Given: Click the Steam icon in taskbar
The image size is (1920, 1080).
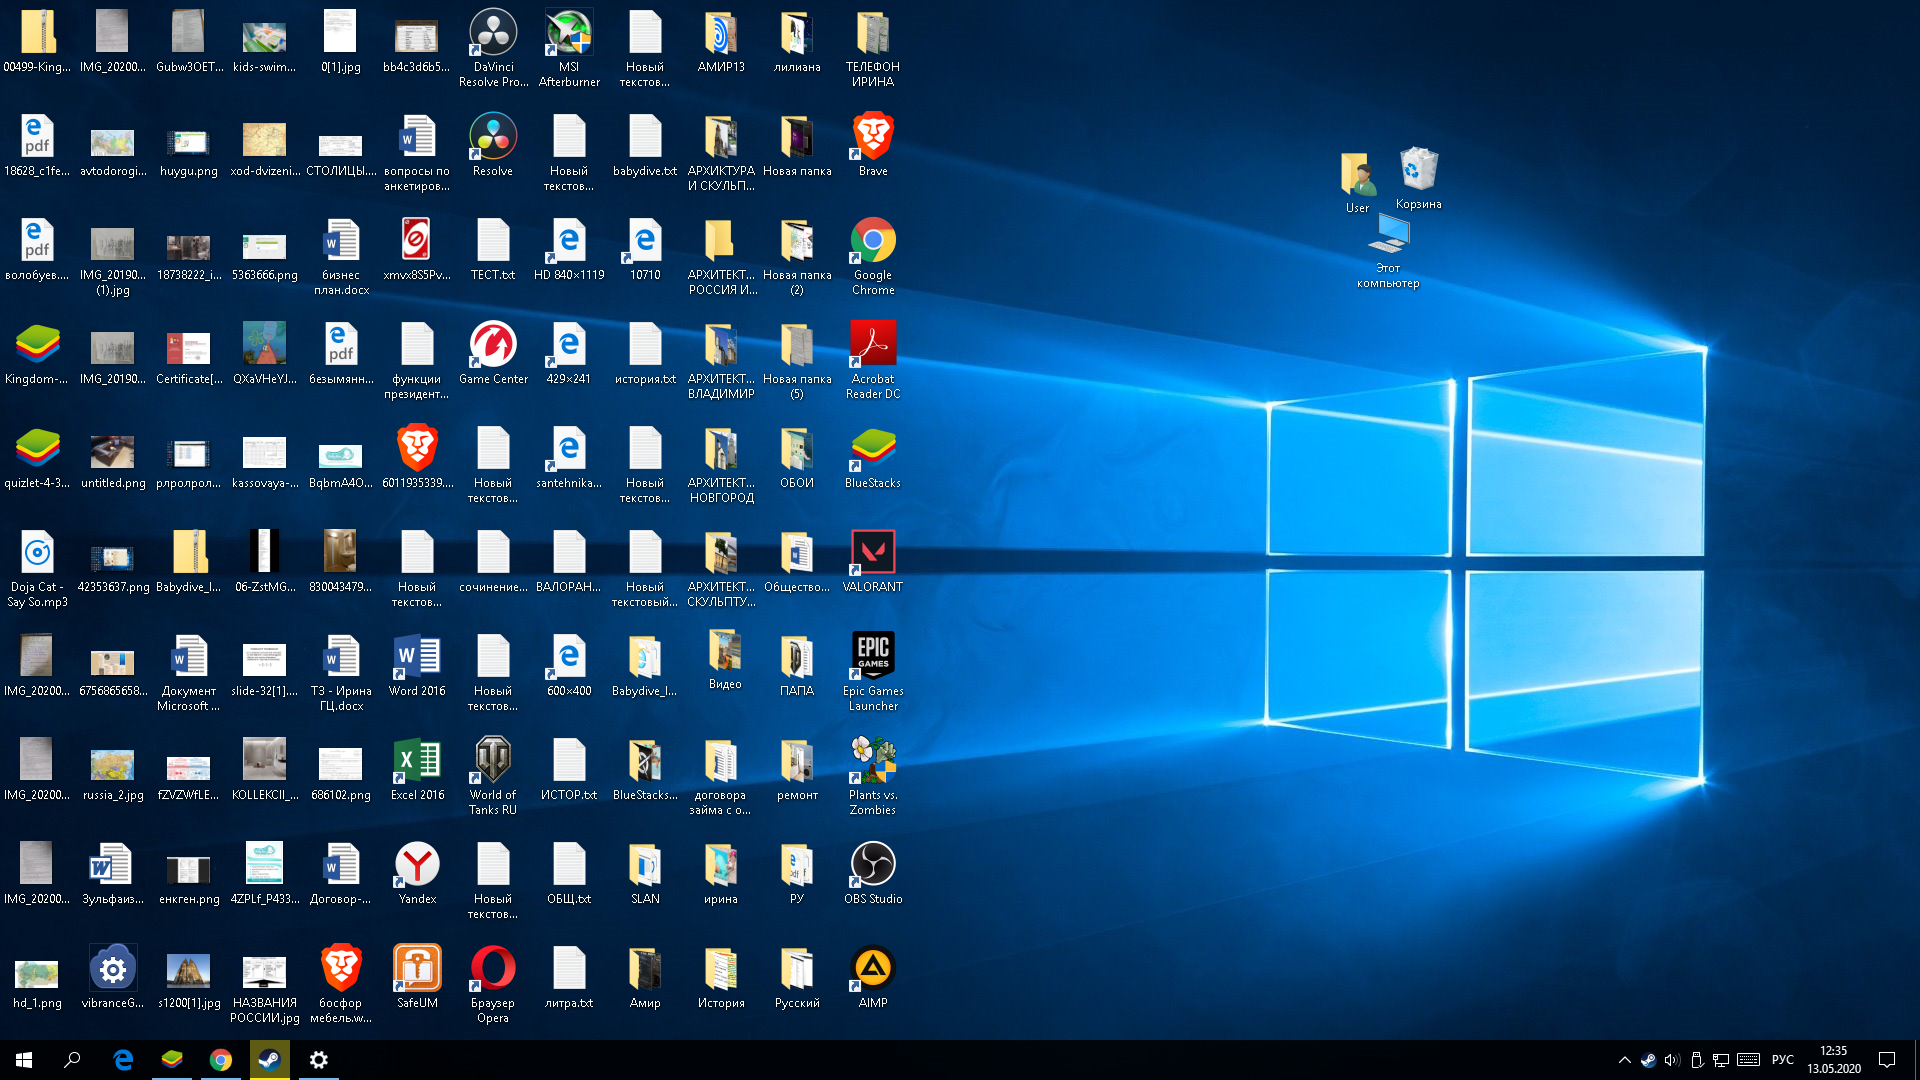Looking at the screenshot, I should point(270,1059).
